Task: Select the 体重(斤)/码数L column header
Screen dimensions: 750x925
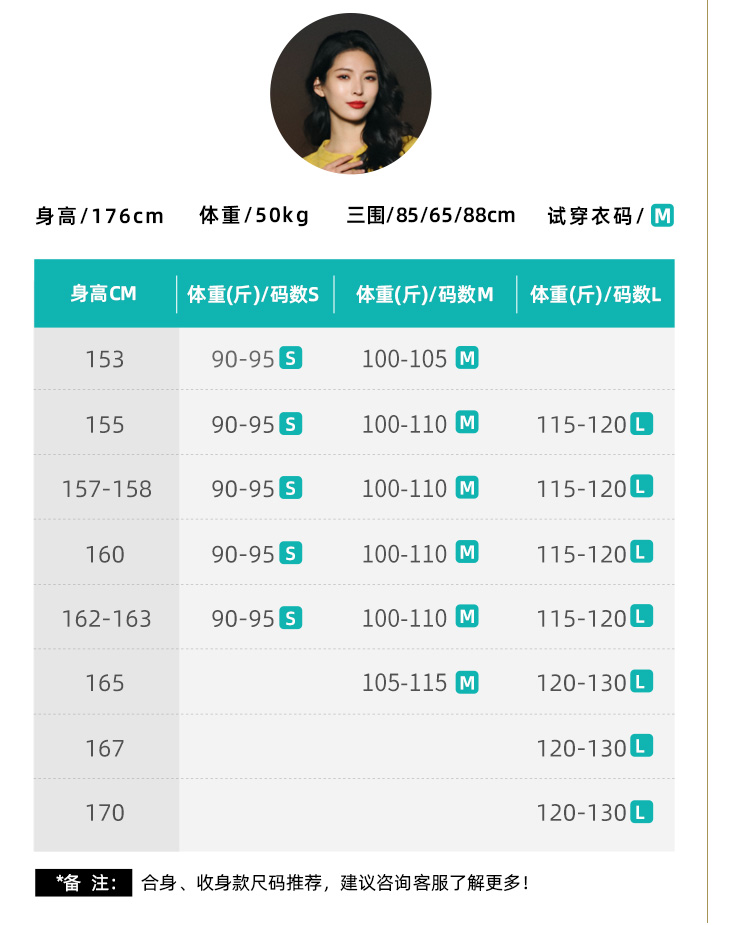Action: pyautogui.click(x=596, y=294)
